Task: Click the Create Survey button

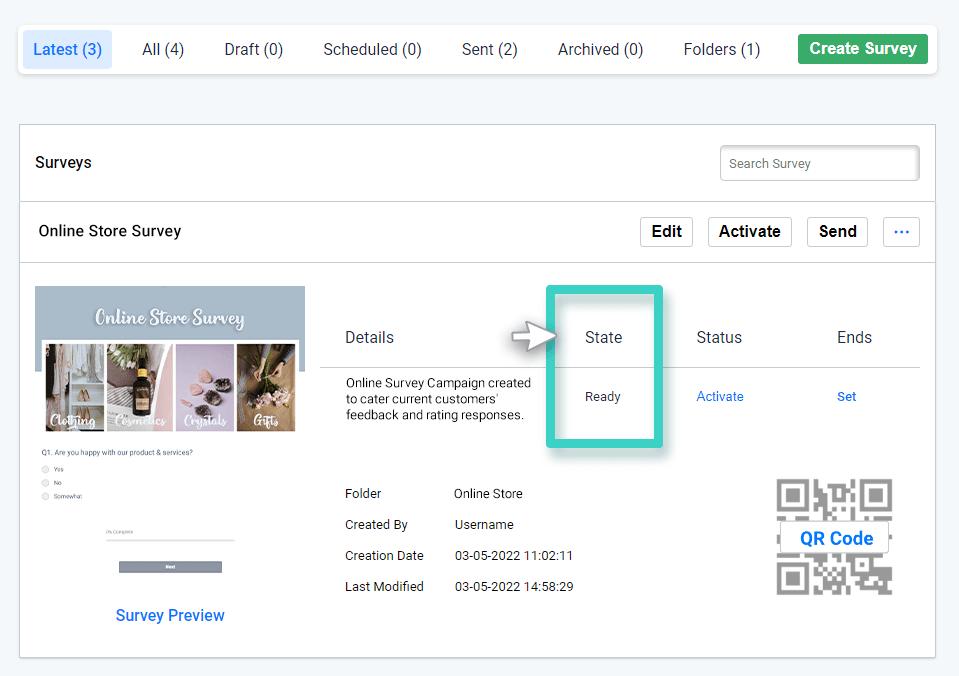Action: [862, 48]
